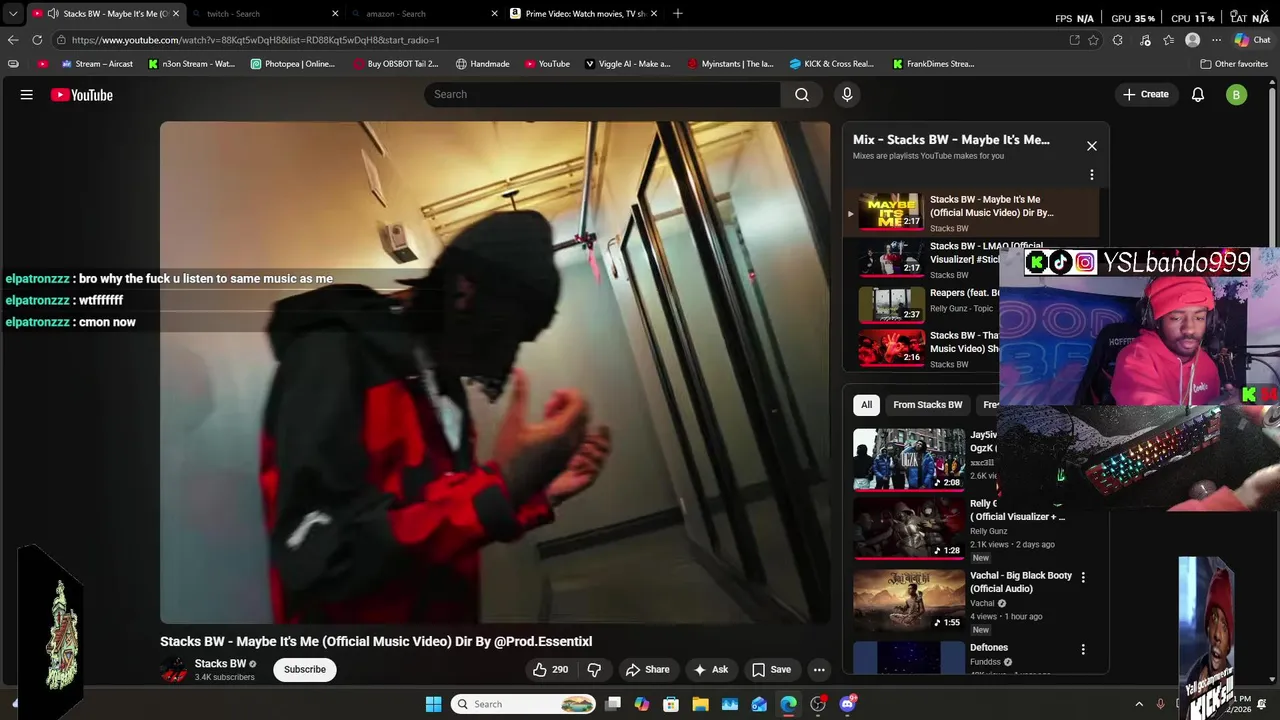This screenshot has height=720, width=1280.
Task: Open YouTube notifications bell
Action: pos(1198,94)
